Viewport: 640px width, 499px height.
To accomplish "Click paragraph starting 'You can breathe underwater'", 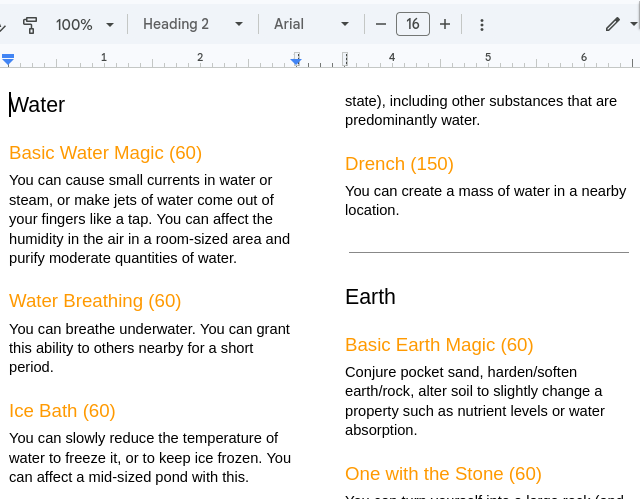I will coord(149,348).
